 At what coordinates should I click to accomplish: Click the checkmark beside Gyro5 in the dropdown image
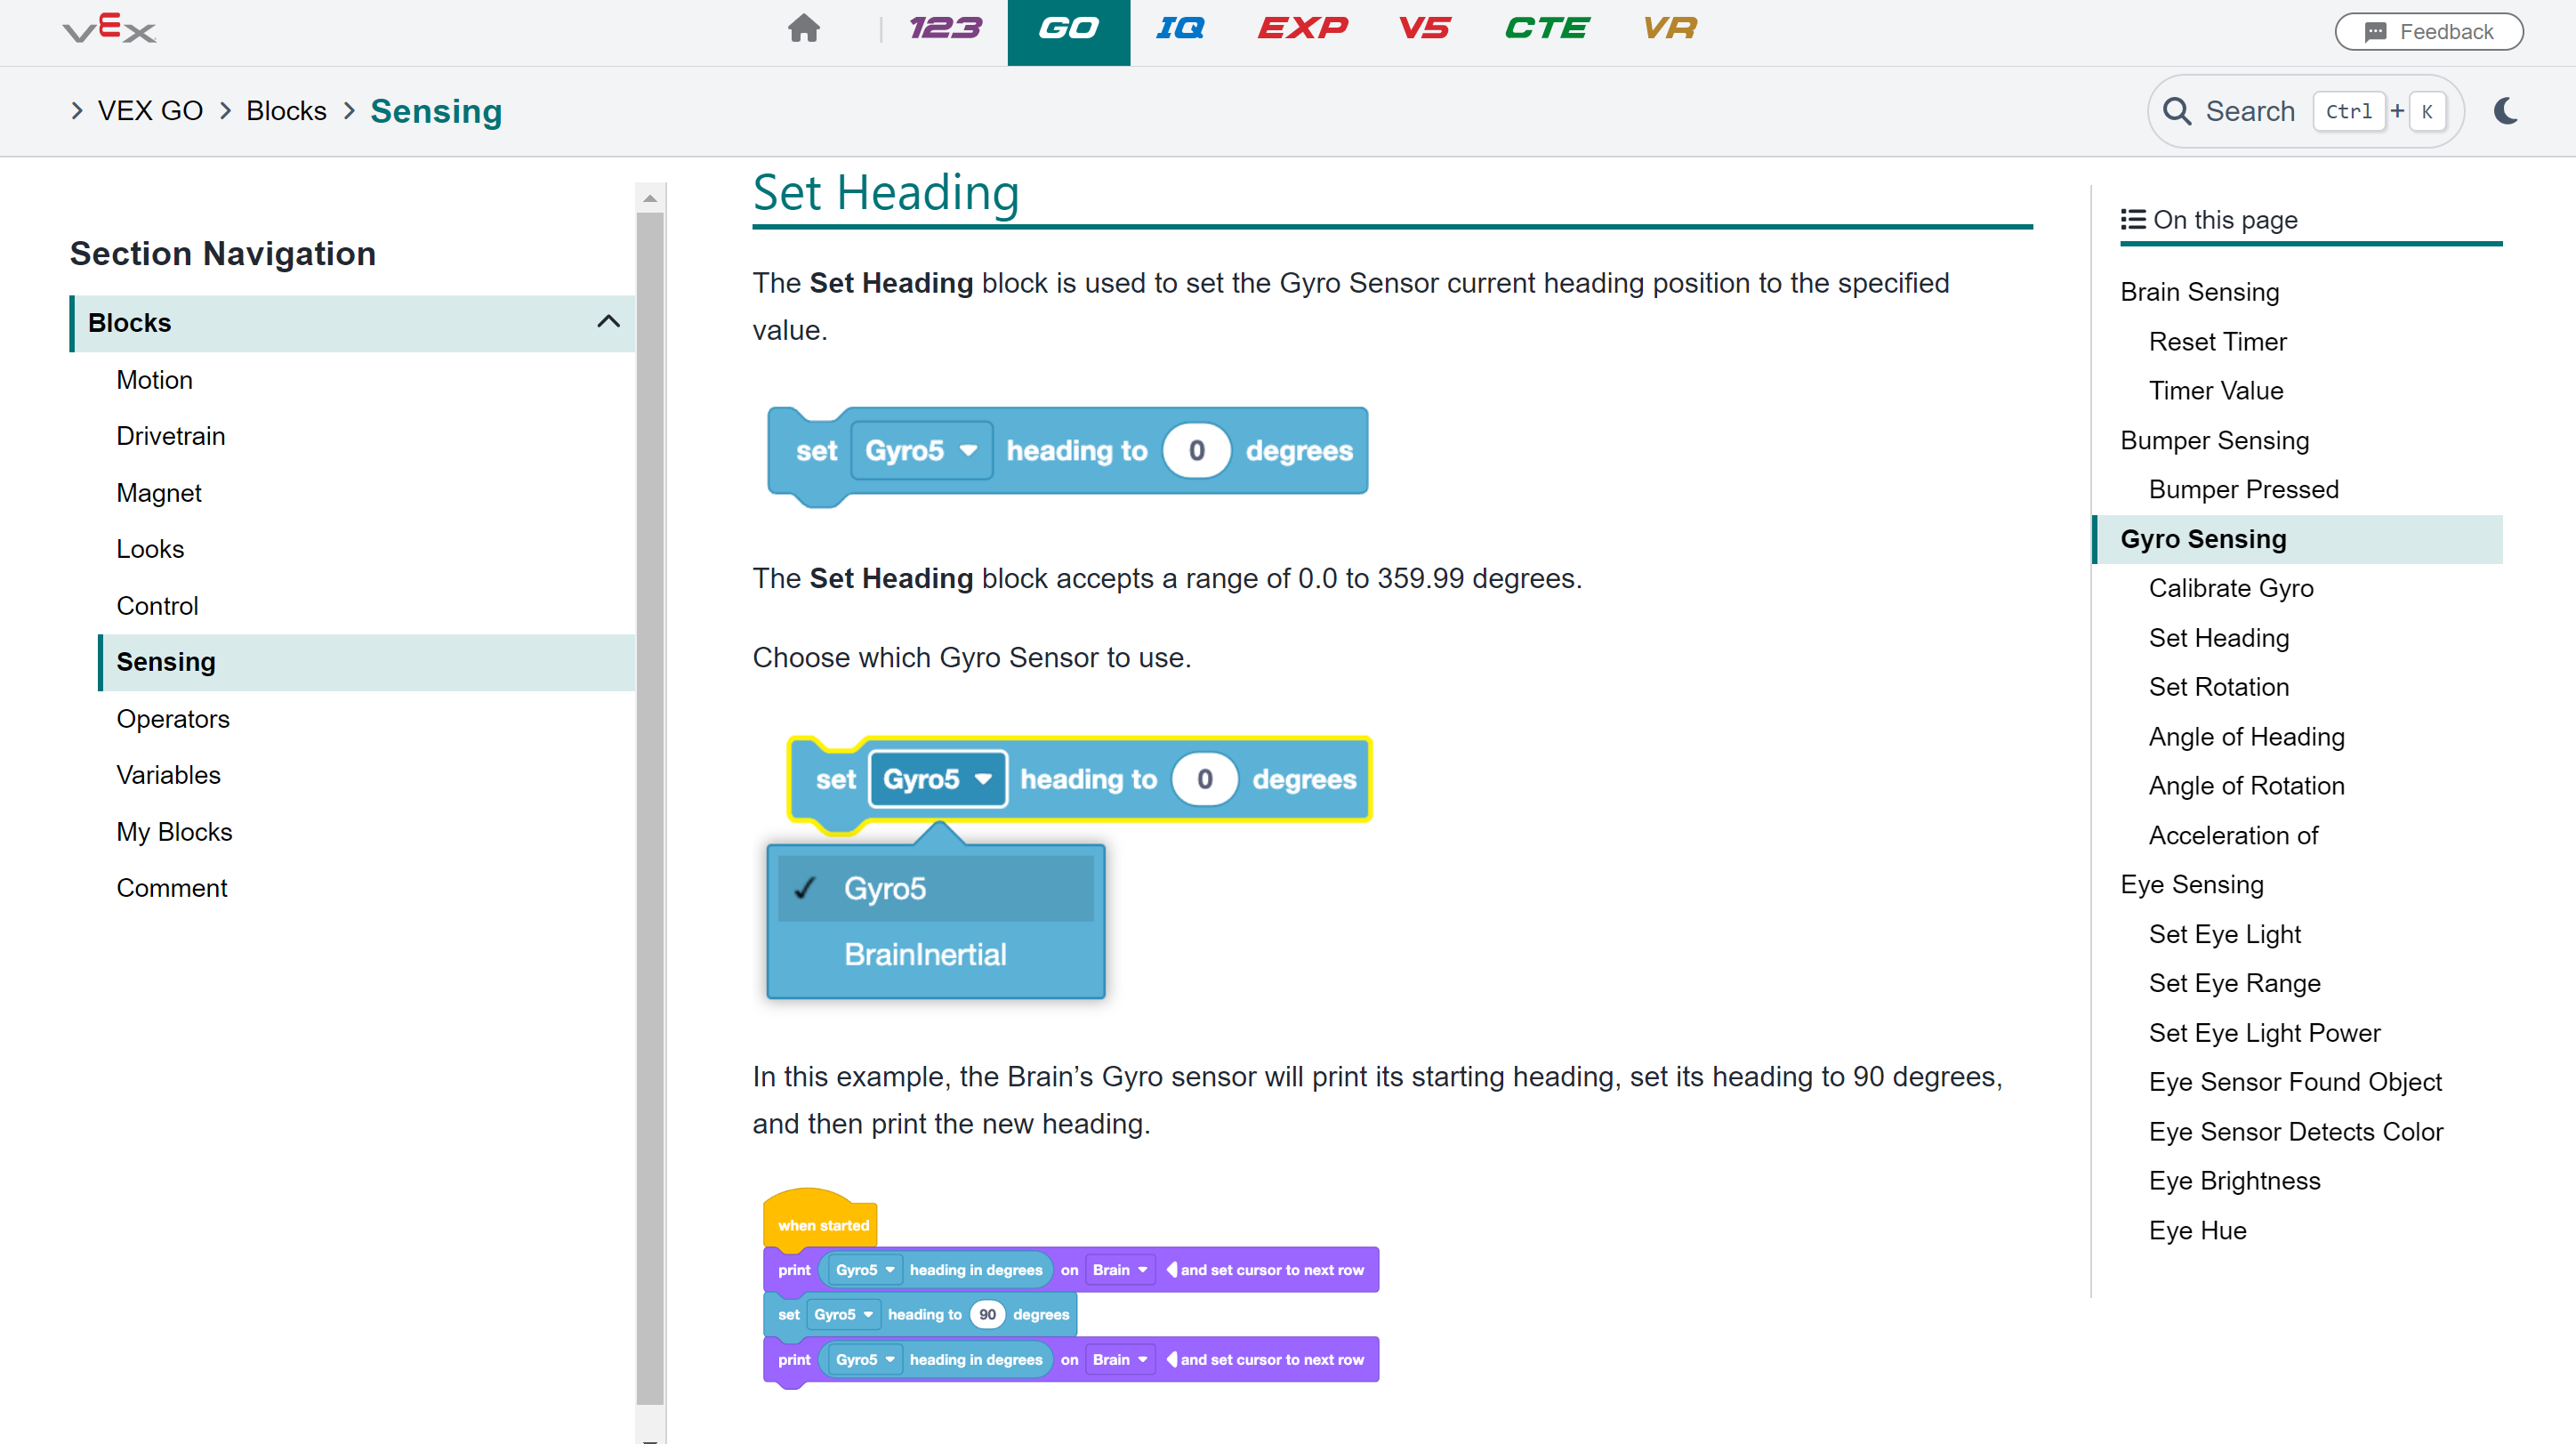click(x=806, y=887)
